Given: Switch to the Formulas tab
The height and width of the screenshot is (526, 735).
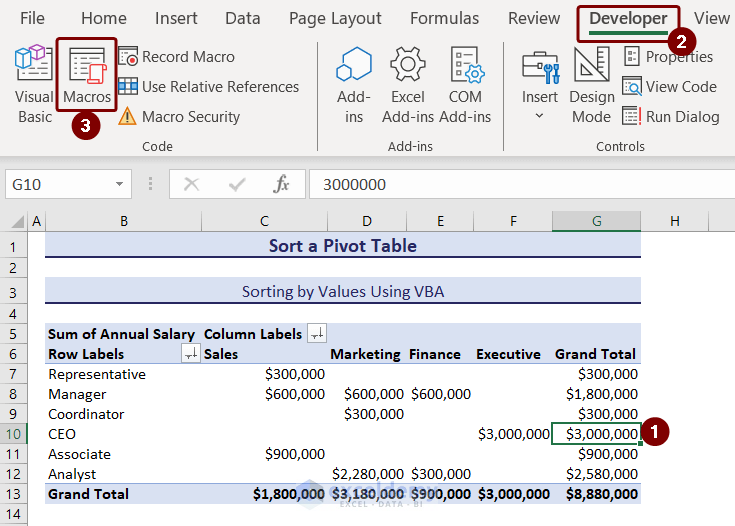Looking at the screenshot, I should coord(444,18).
